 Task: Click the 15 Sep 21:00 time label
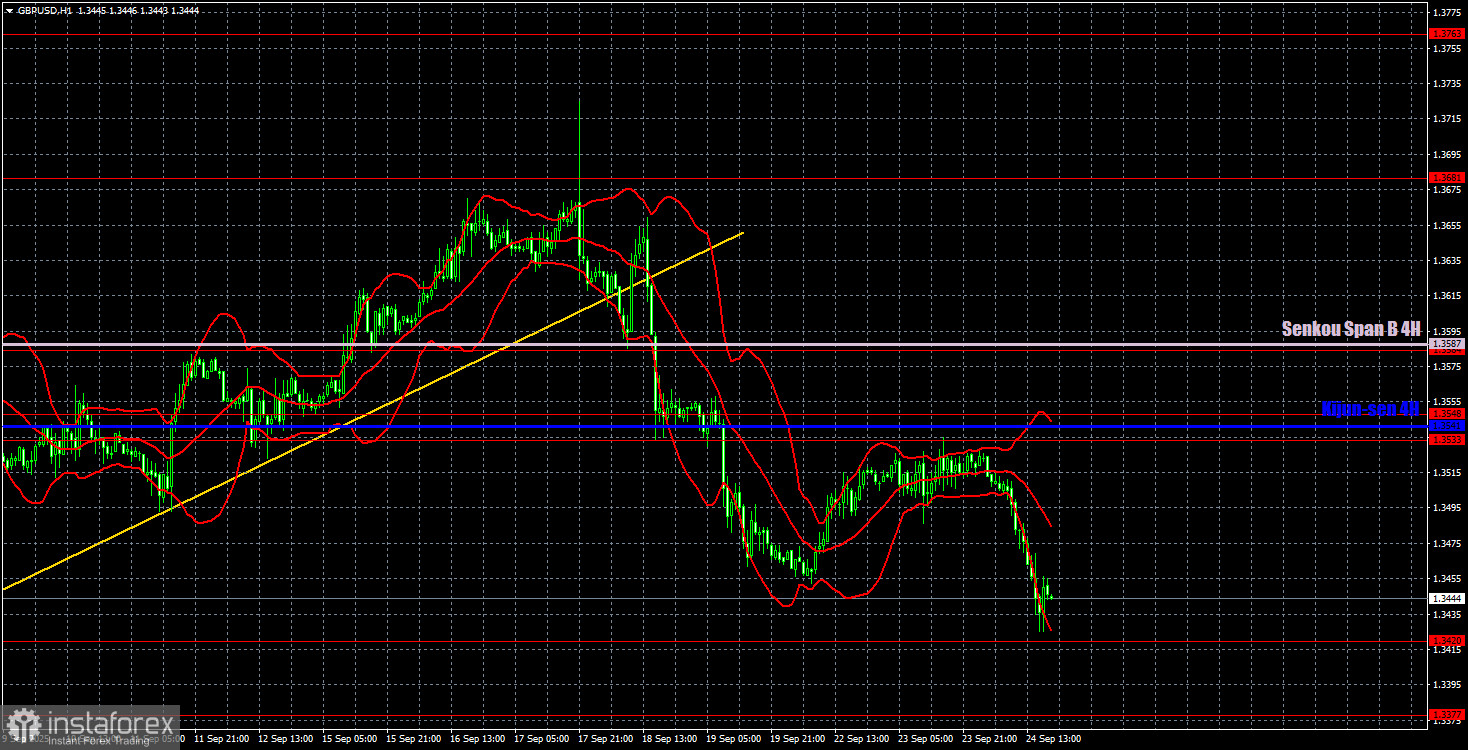[x=412, y=739]
